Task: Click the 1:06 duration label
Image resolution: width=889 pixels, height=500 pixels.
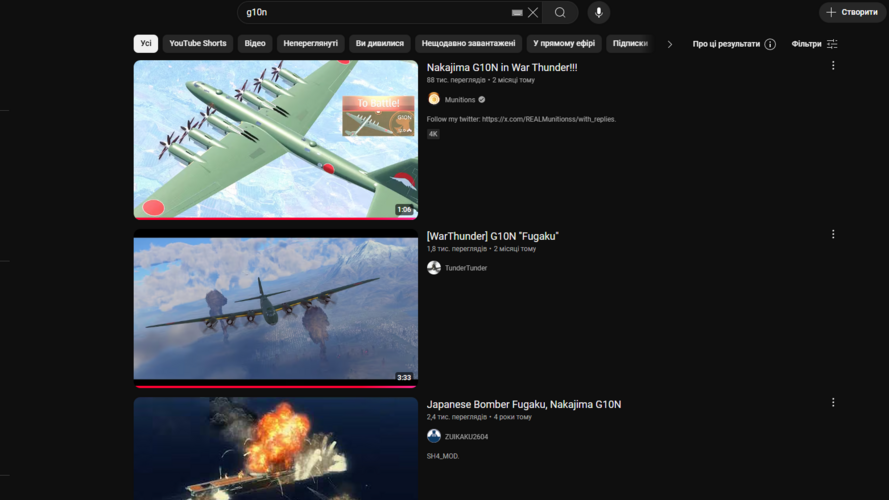Action: [404, 210]
